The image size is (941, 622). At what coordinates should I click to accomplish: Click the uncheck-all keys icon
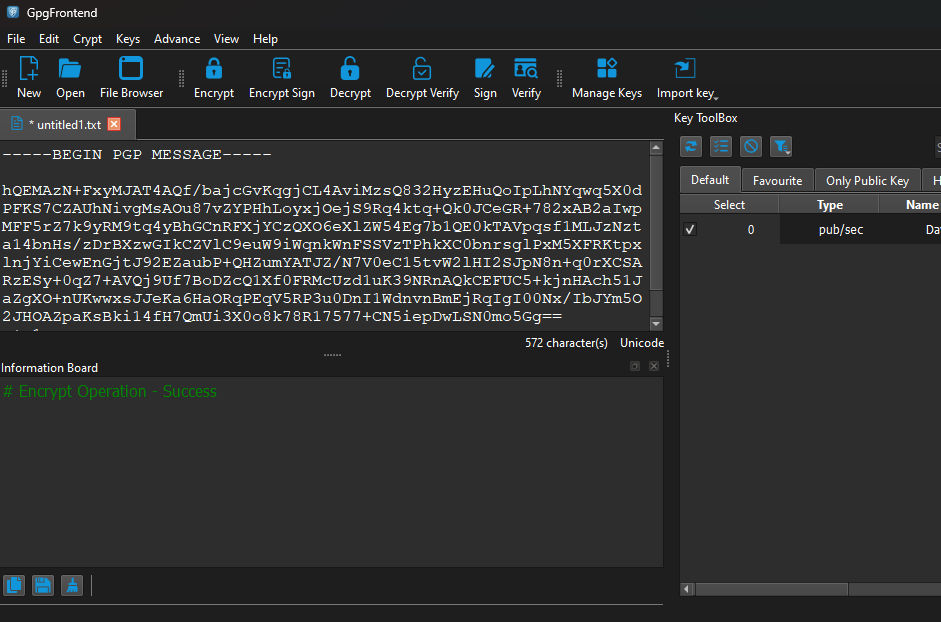[751, 146]
